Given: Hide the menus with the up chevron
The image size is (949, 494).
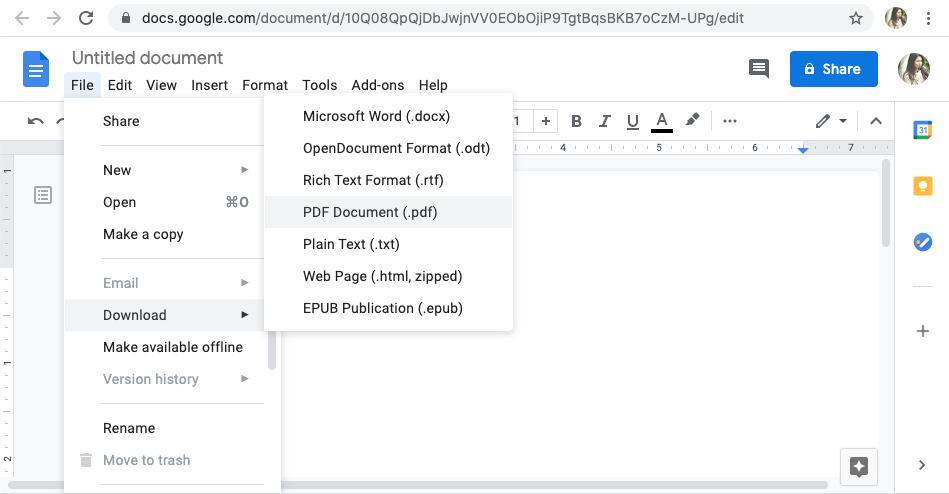Looking at the screenshot, I should tap(876, 121).
